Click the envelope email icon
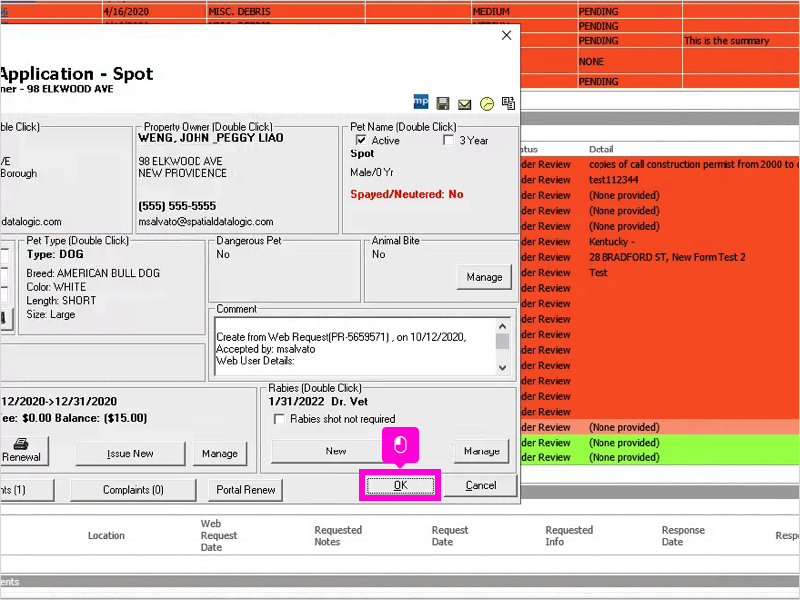Screen dimensions: 800x600 click(464, 104)
